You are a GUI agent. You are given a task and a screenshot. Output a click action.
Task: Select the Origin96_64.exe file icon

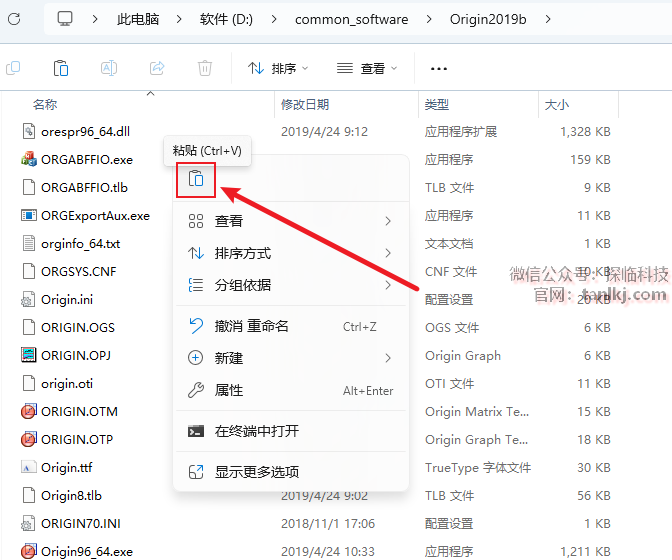click(29, 550)
